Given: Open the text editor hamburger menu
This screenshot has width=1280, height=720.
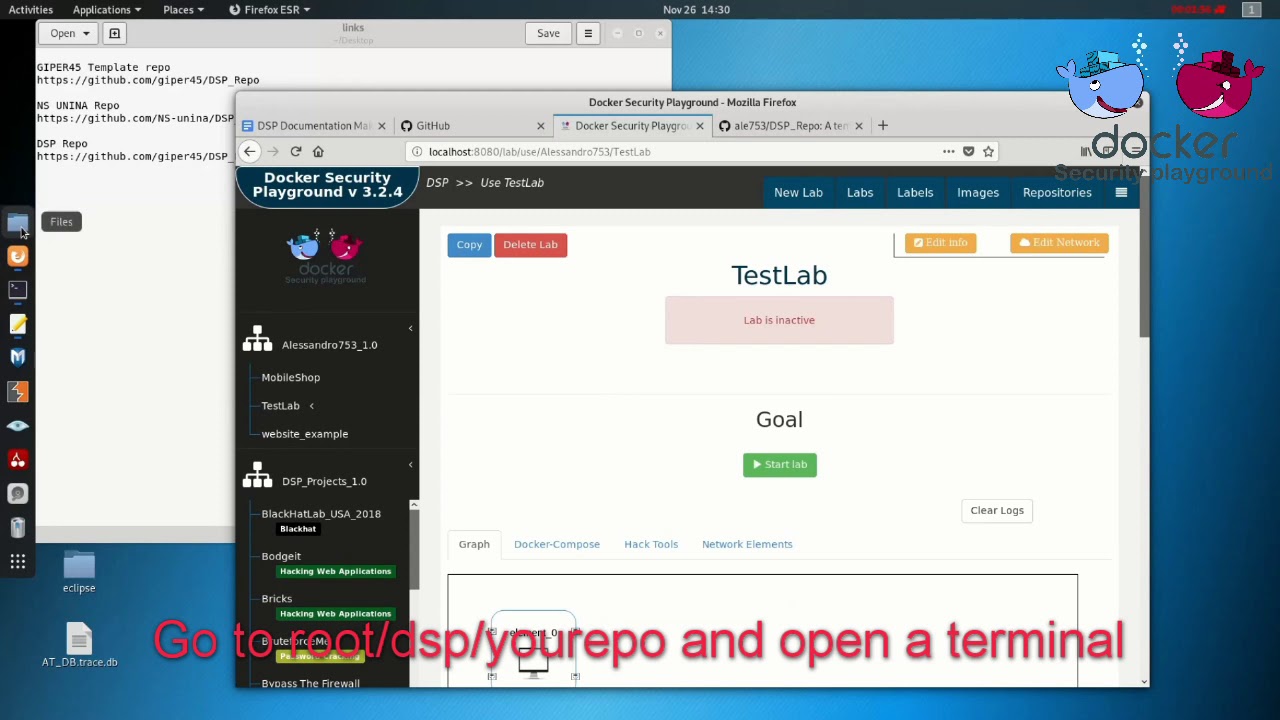Looking at the screenshot, I should pos(588,33).
